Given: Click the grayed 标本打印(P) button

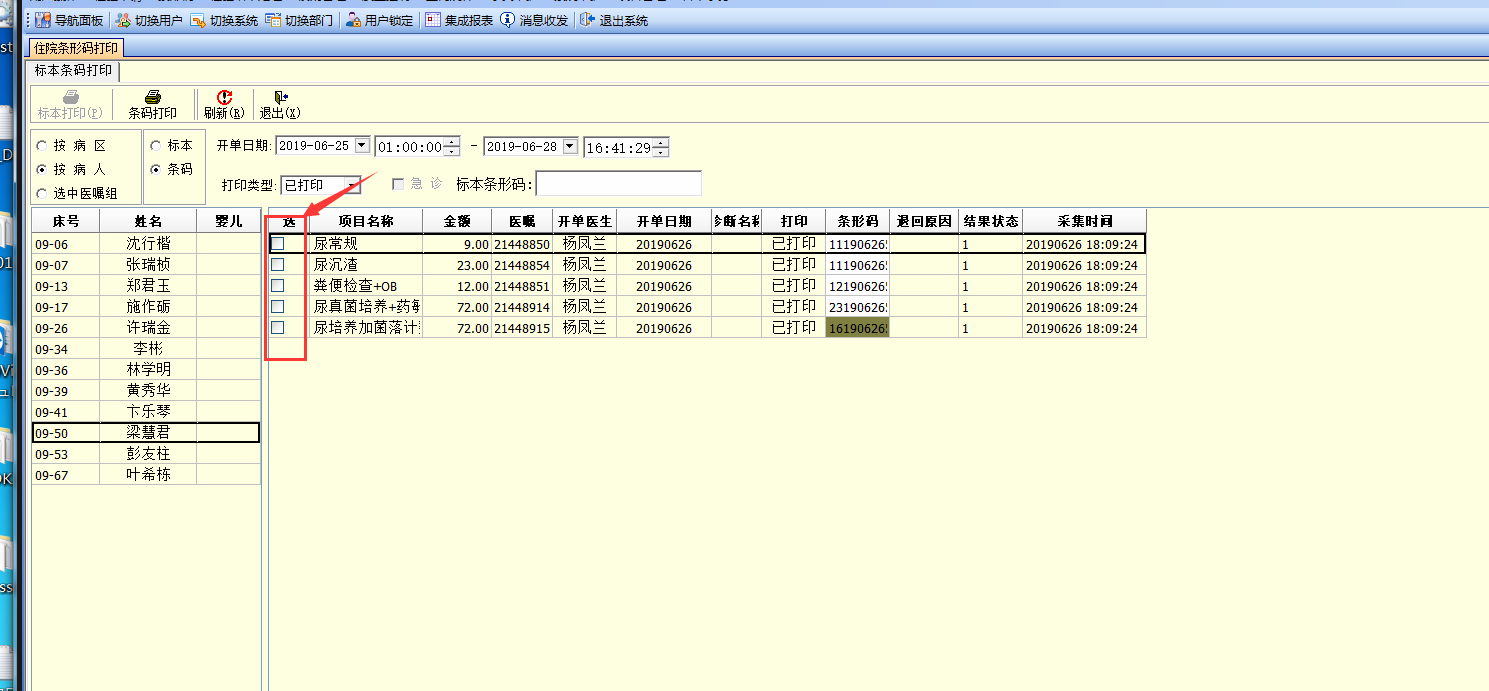Looking at the screenshot, I should click(70, 105).
